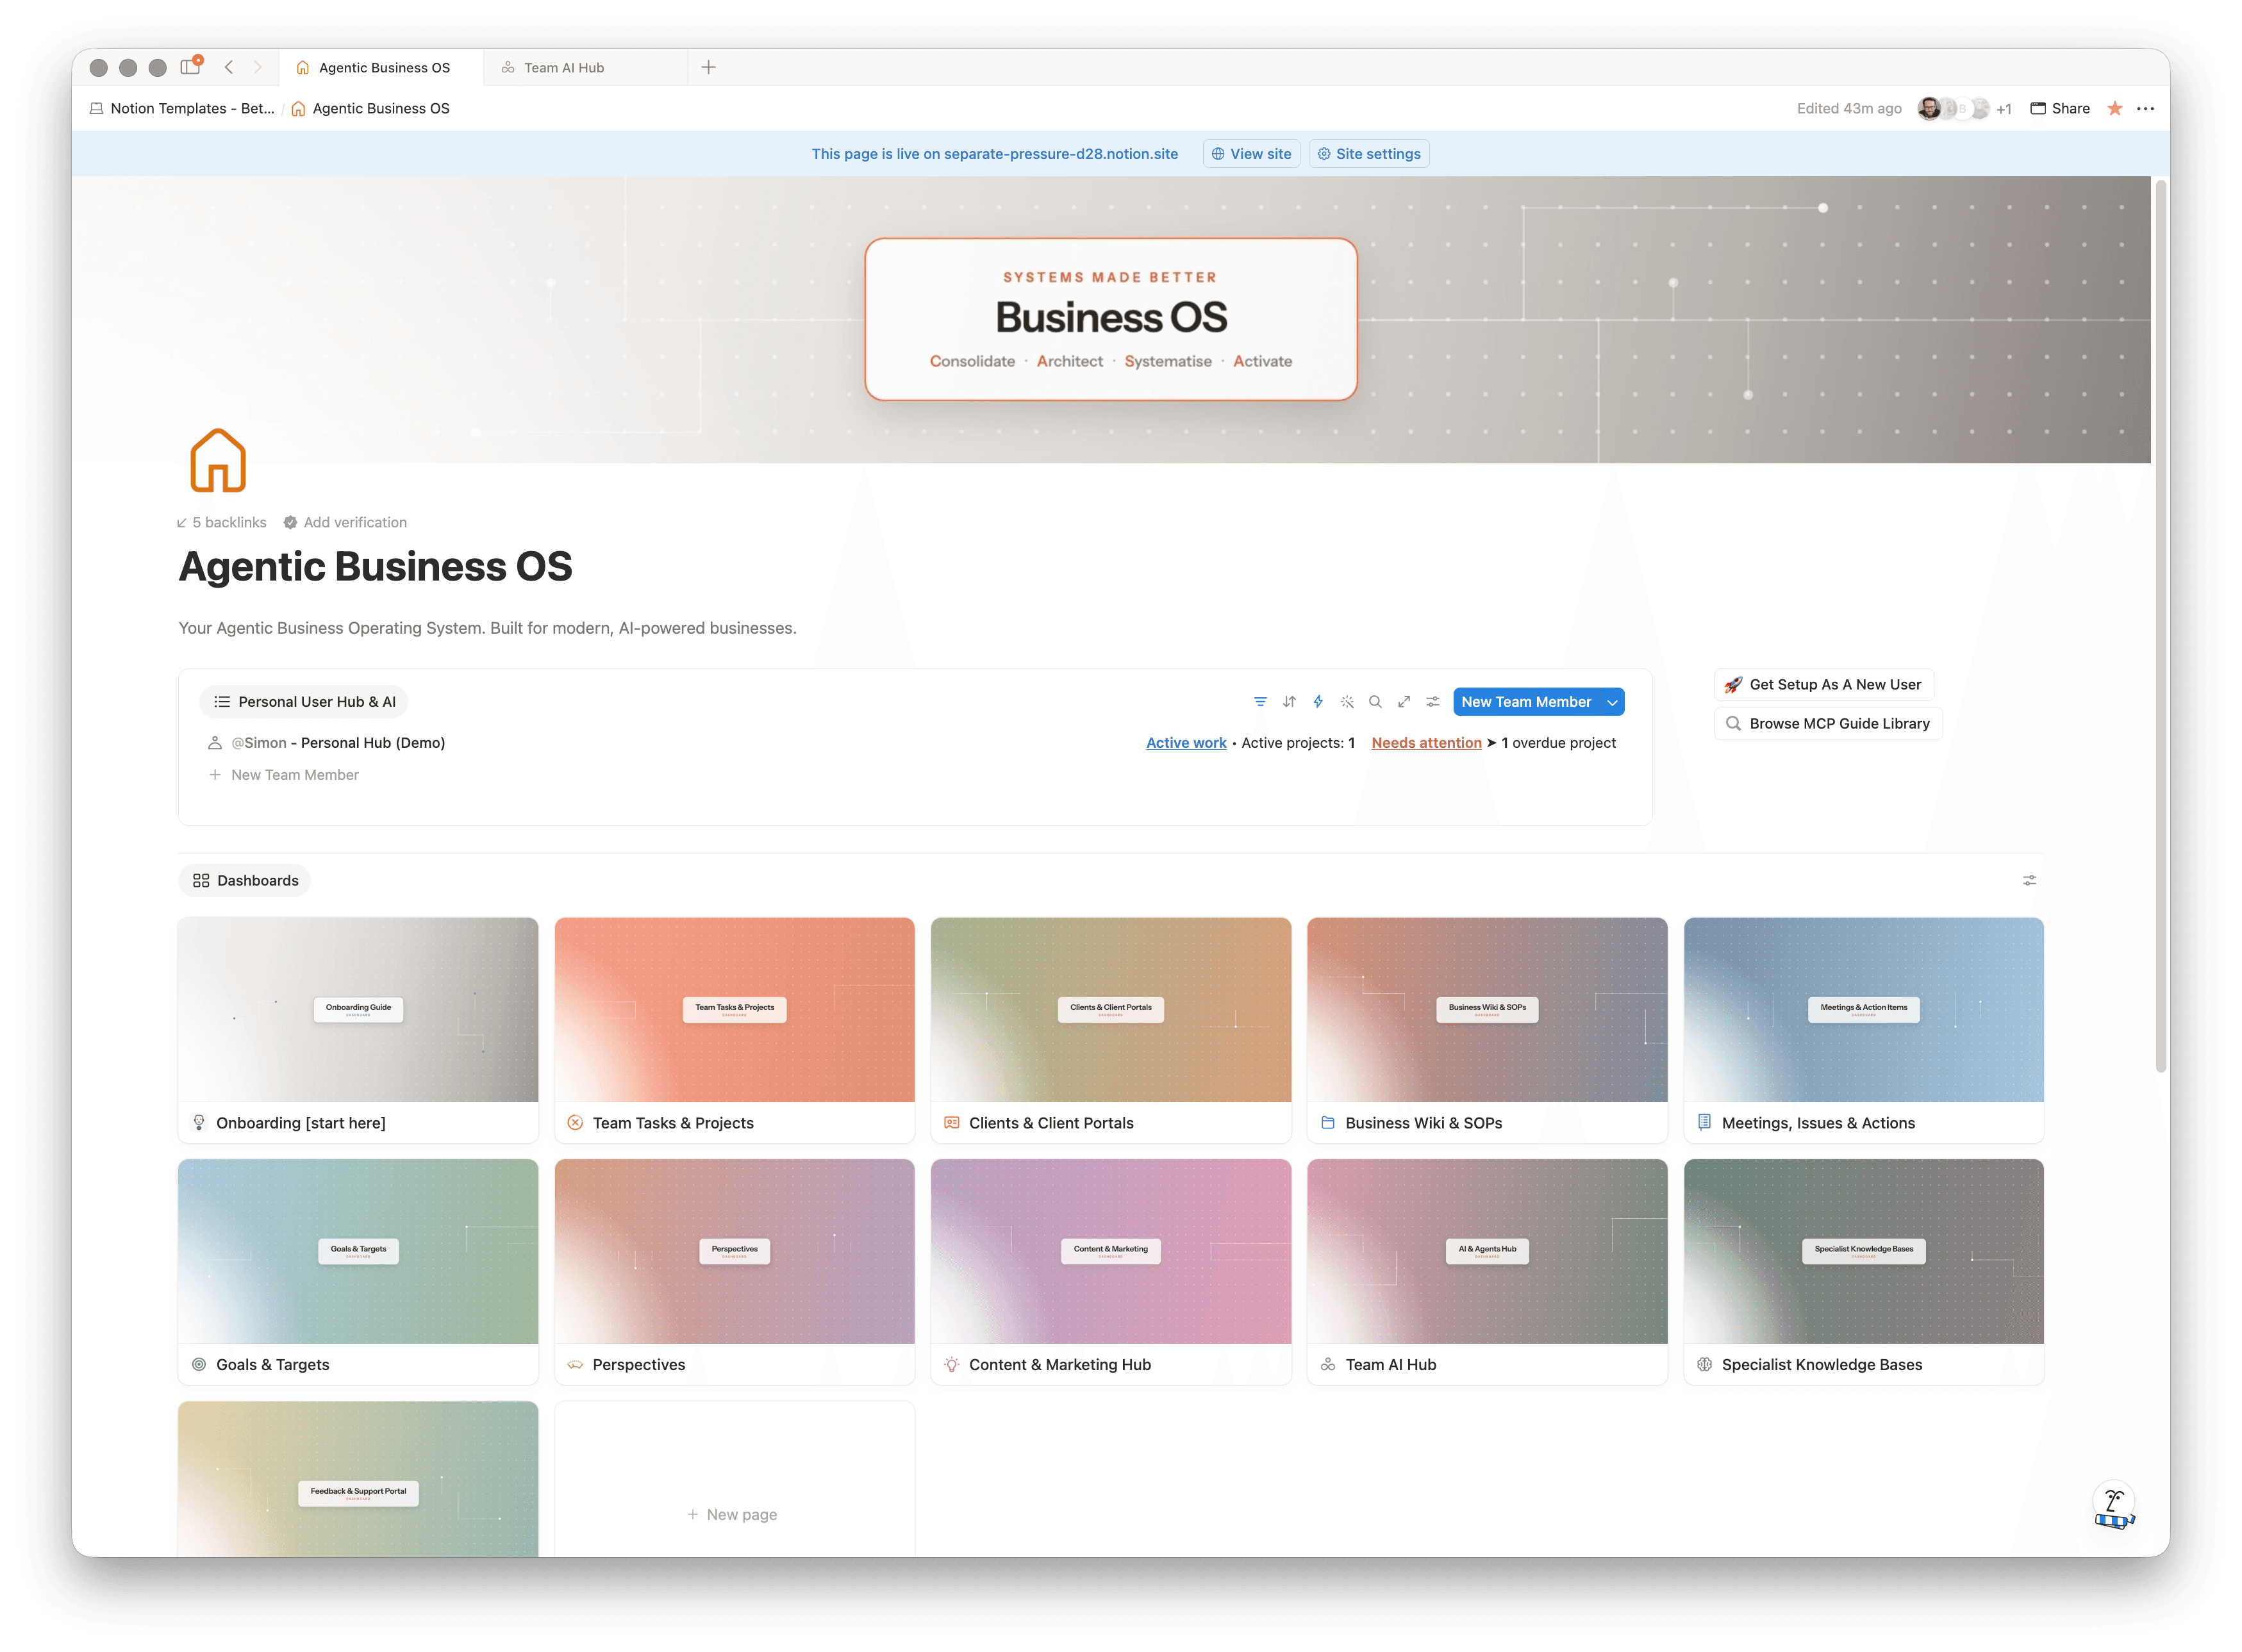
Task: Open the Active work link
Action: [x=1185, y=743]
